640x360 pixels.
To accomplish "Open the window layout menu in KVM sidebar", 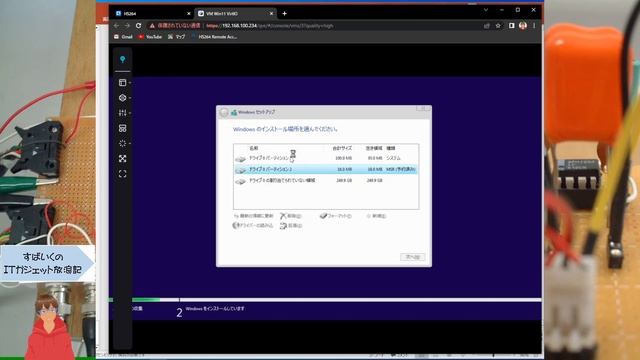I will (122, 82).
